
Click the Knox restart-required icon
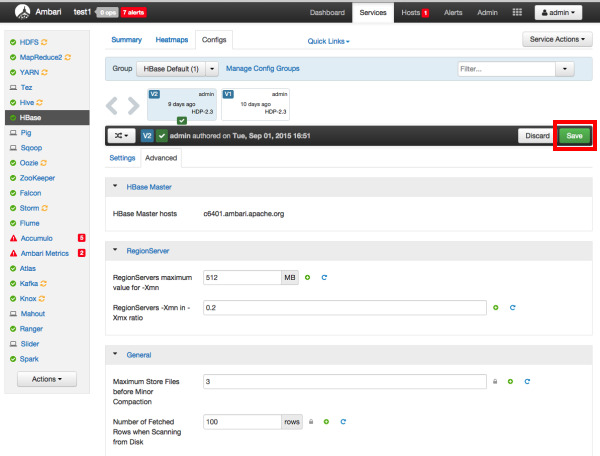point(42,298)
